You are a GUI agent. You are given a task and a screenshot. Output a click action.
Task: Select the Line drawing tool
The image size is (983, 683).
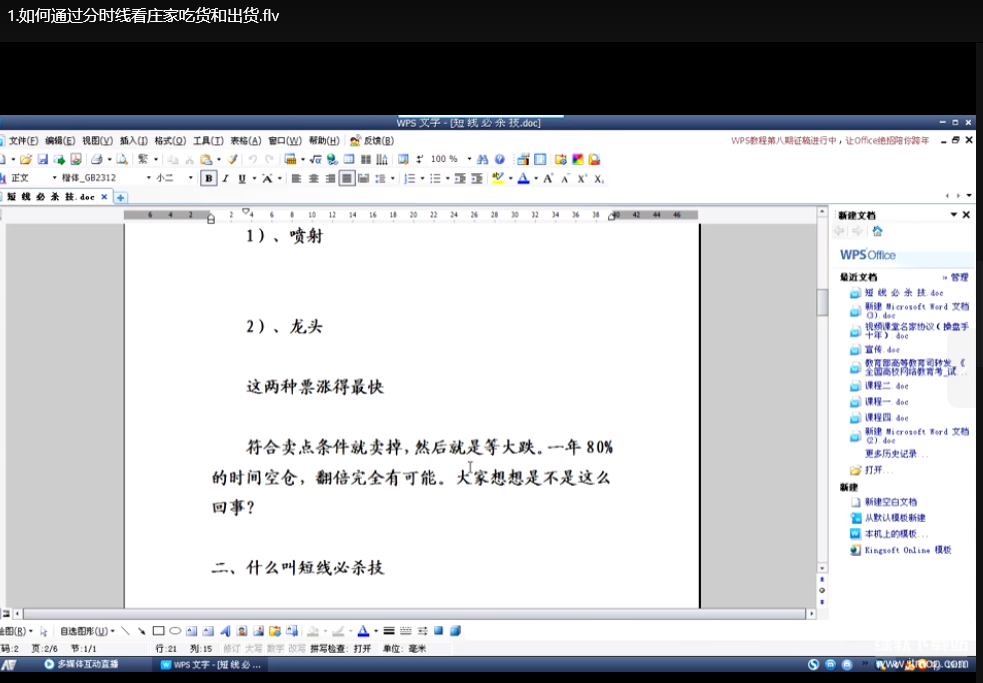(125, 631)
